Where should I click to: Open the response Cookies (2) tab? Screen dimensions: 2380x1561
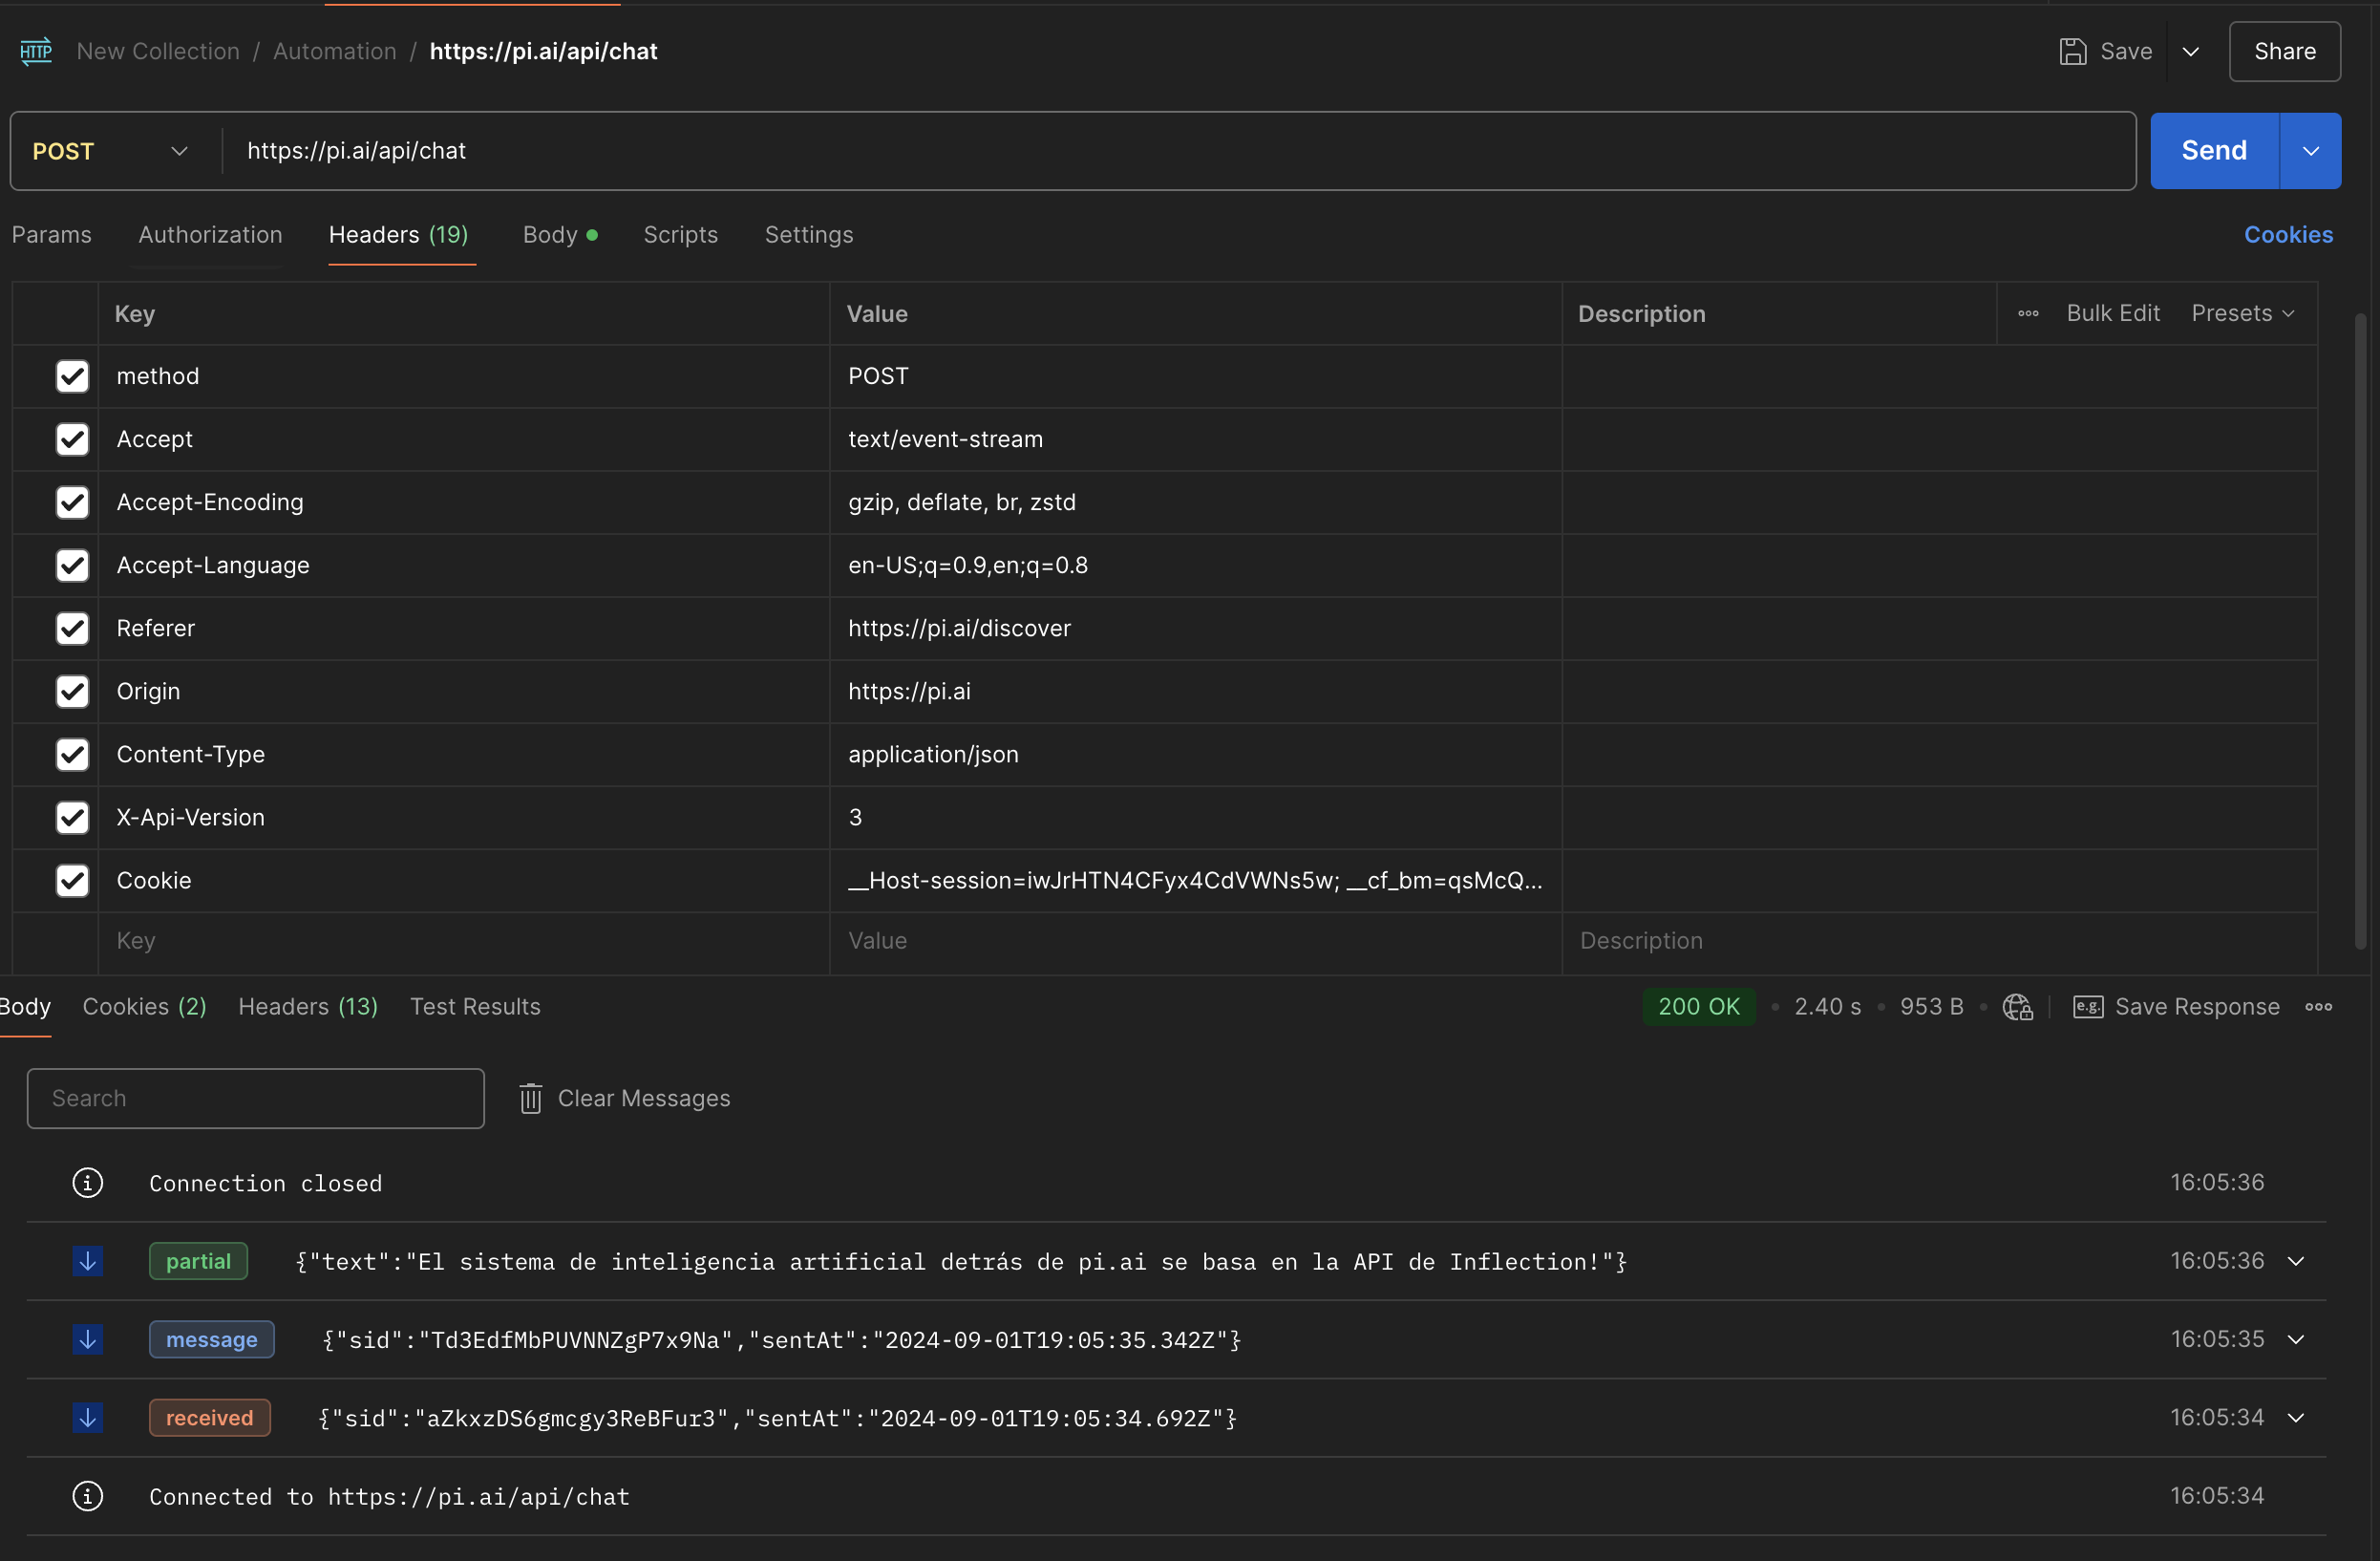145,1007
